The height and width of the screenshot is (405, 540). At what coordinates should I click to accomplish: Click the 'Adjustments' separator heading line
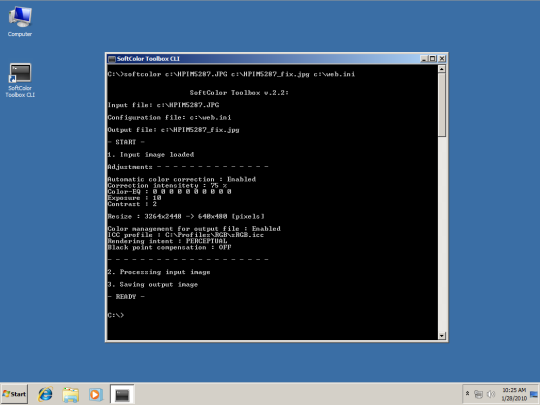click(x=188, y=167)
